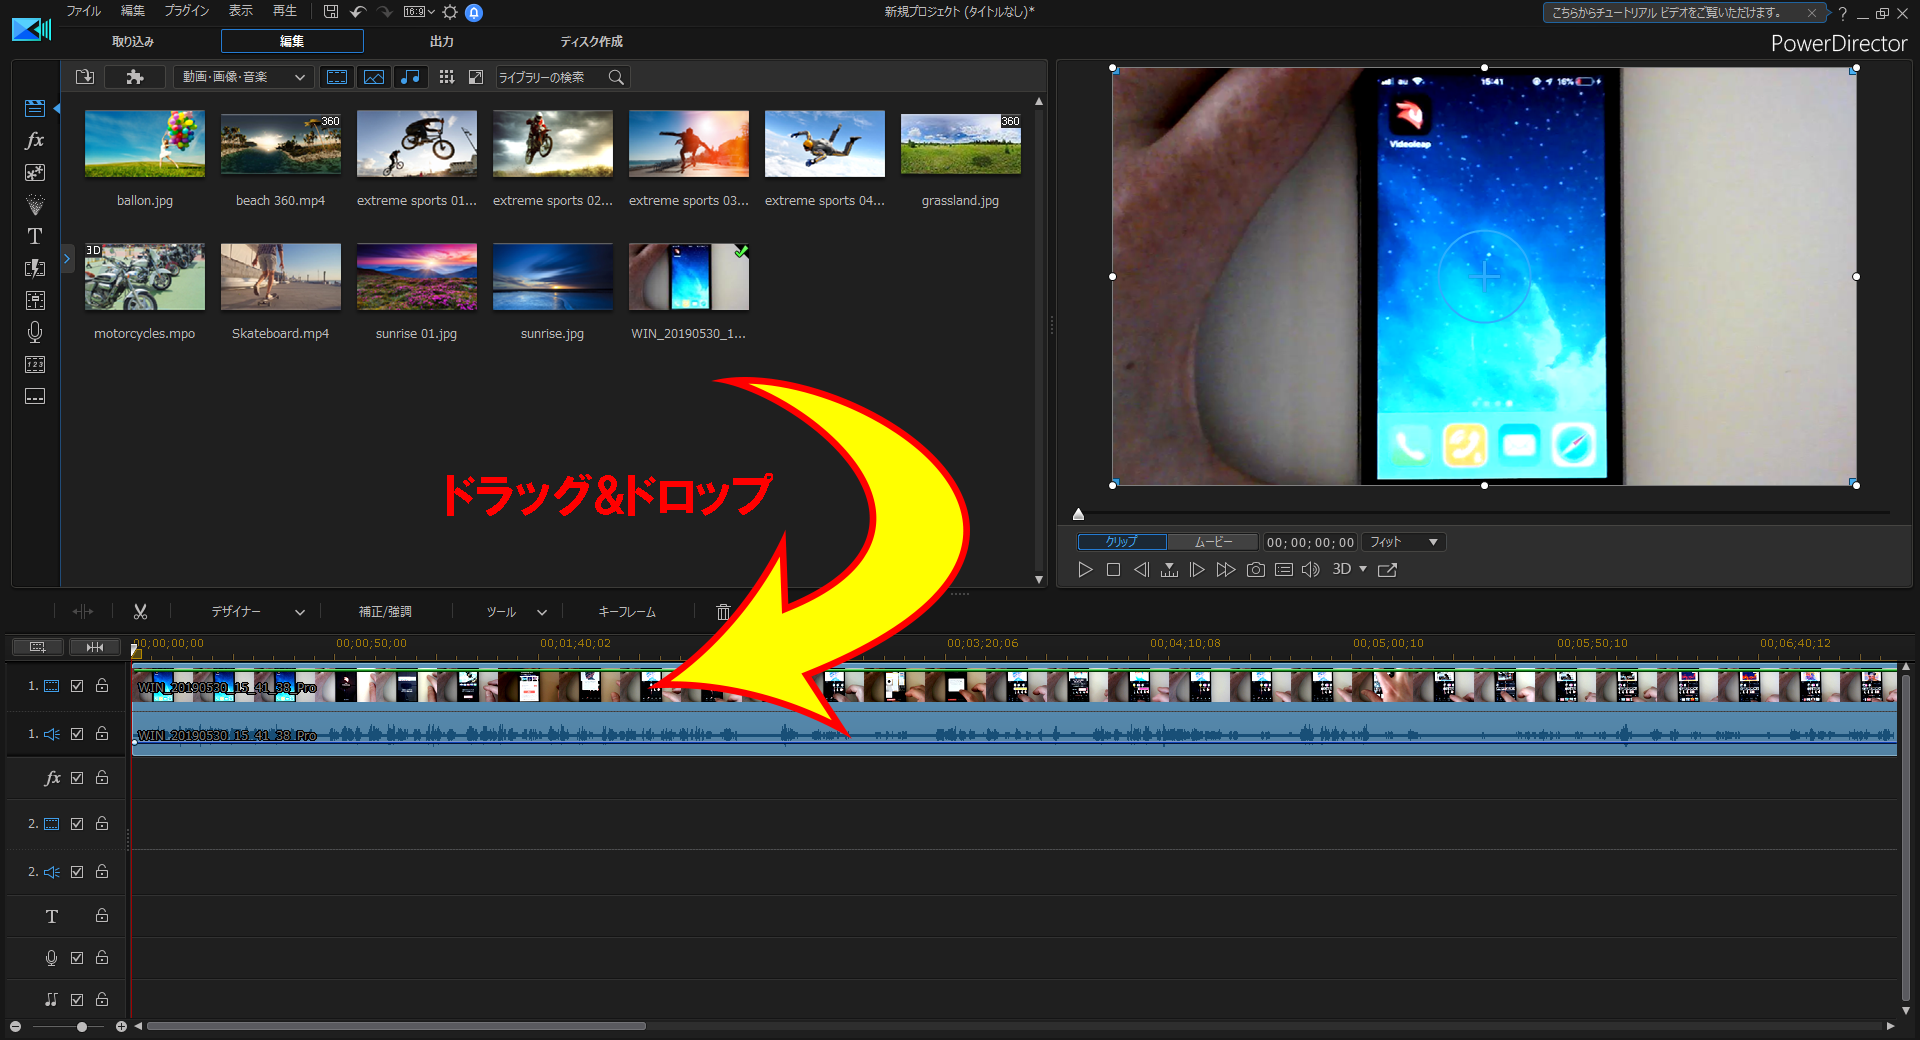This screenshot has height=1040, width=1920.
Task: Switch to the 出力 tab
Action: coord(441,41)
